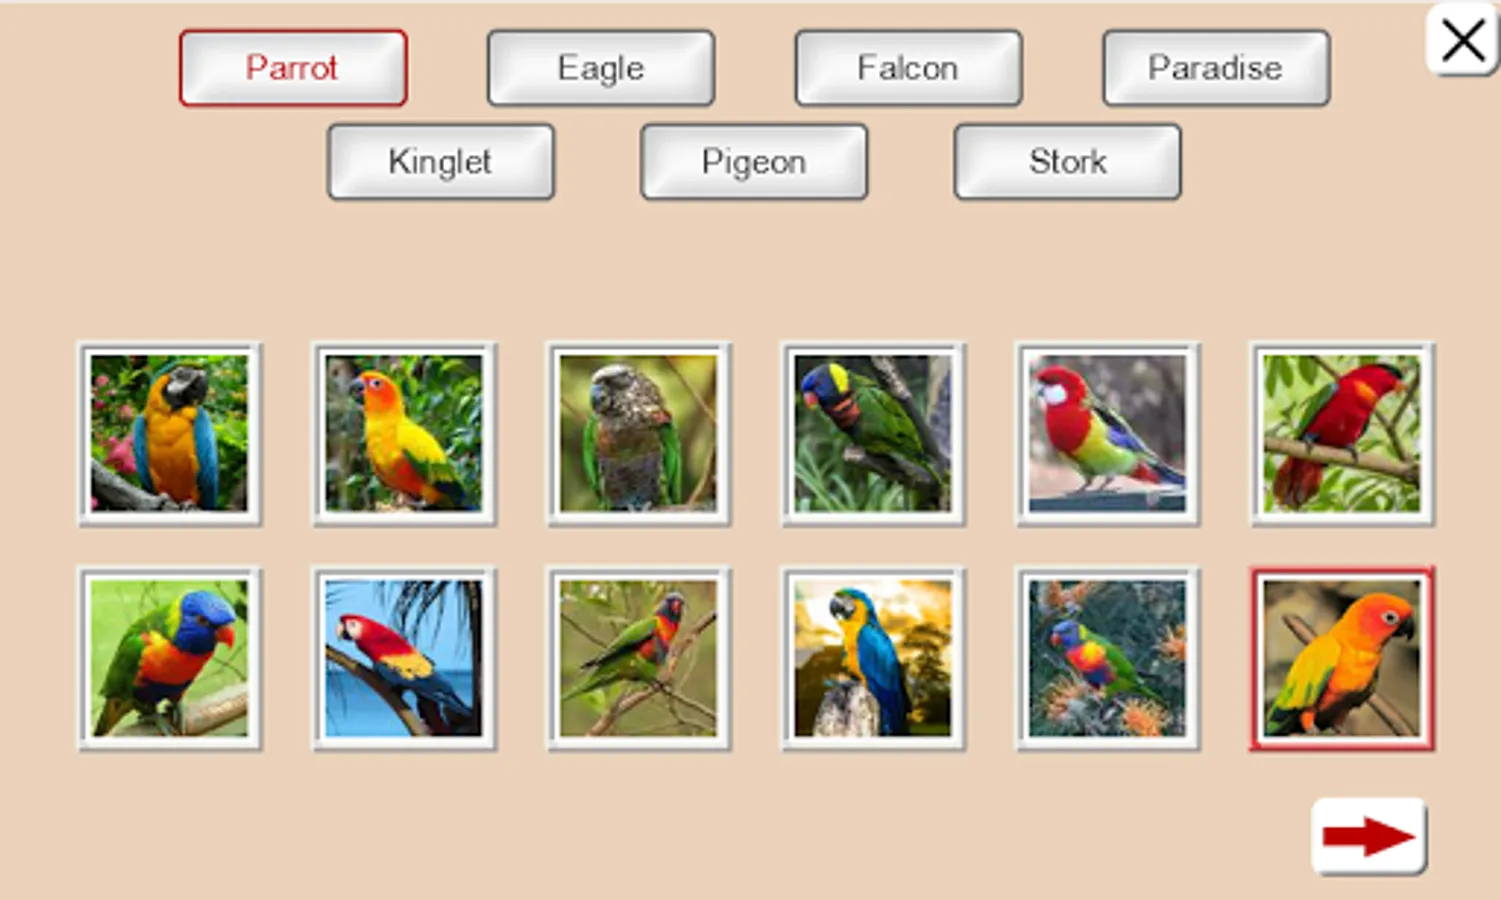
Task: Pick the blue macaw at sunset thumbnail
Action: point(873,659)
